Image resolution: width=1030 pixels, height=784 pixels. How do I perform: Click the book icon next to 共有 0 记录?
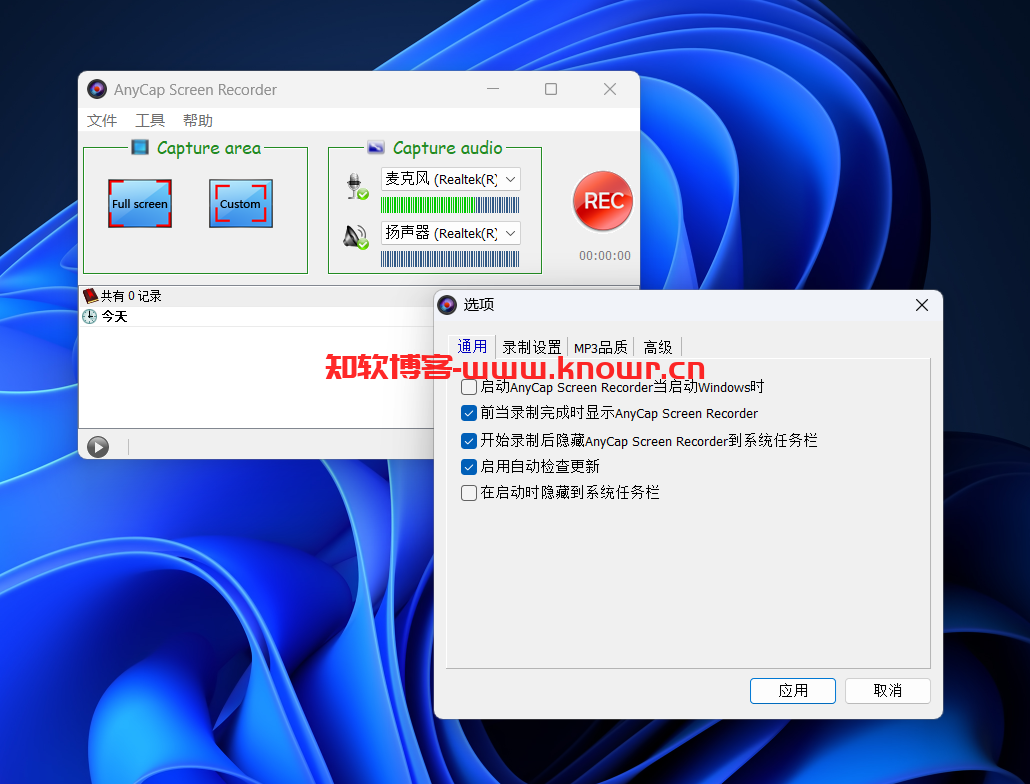tap(90, 296)
